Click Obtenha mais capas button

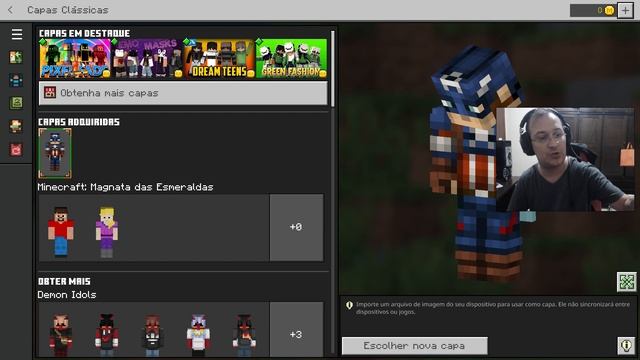click(183, 93)
